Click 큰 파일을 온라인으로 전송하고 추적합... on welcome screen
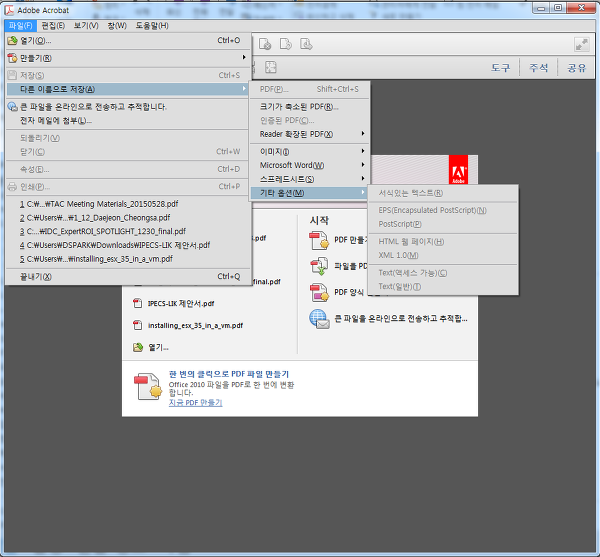Viewport: 600px width, 557px height. [401, 319]
